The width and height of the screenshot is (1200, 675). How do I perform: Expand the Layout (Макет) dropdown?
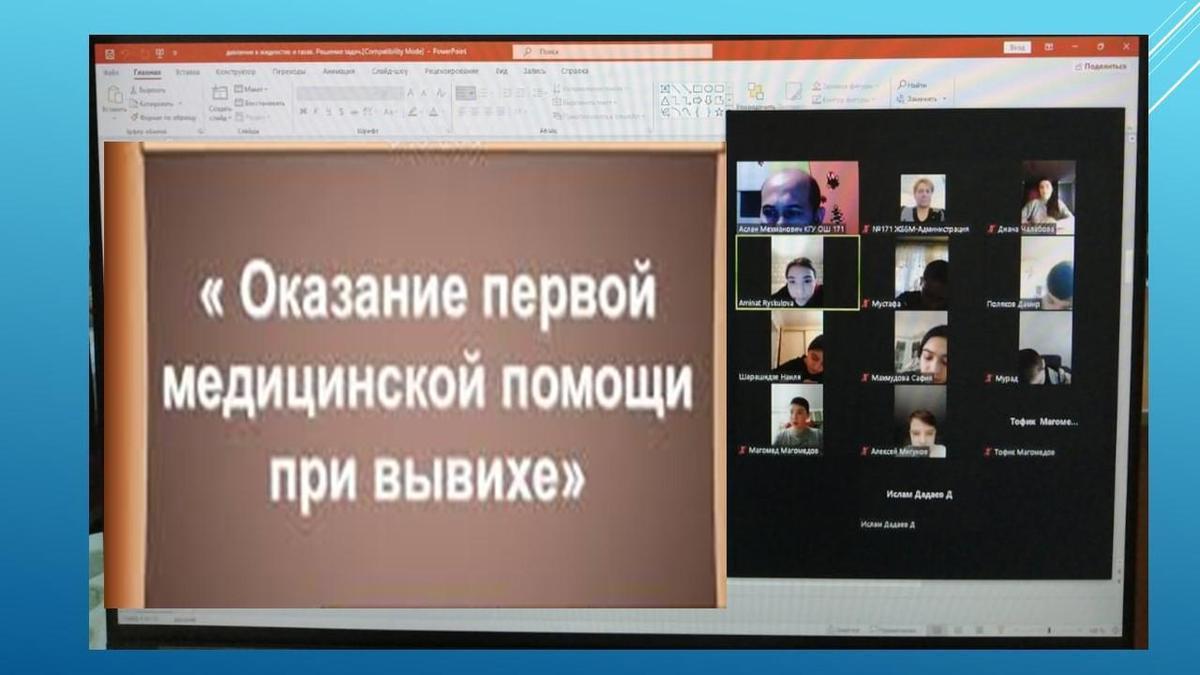[251, 89]
